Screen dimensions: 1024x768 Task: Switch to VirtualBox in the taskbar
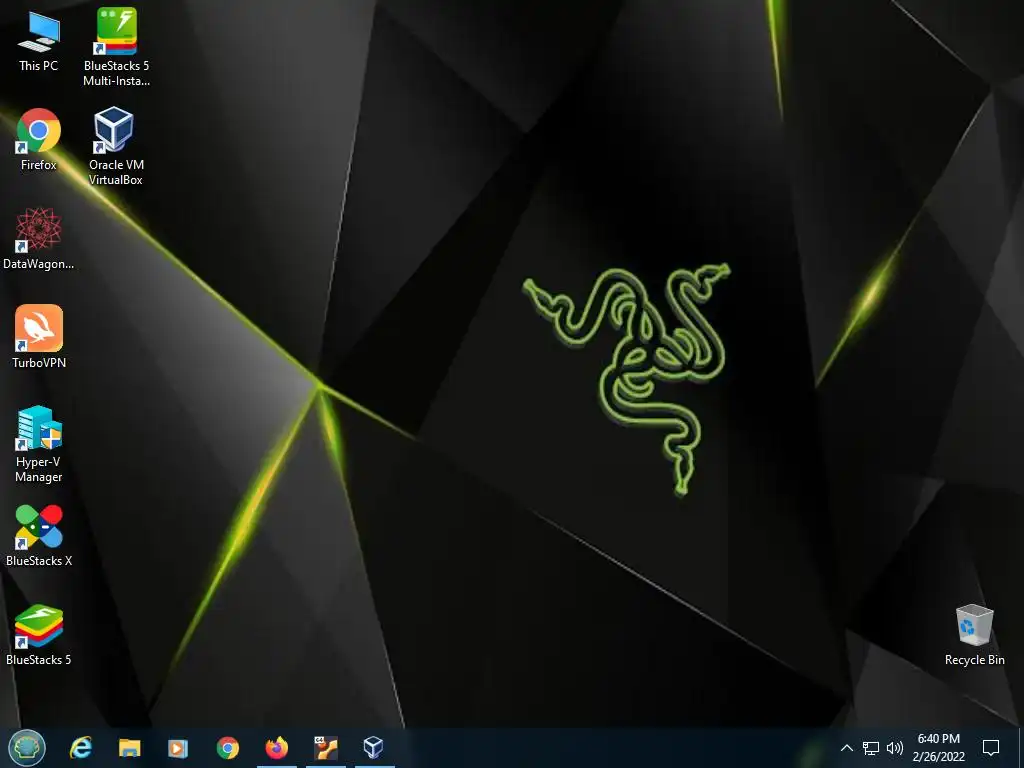374,748
